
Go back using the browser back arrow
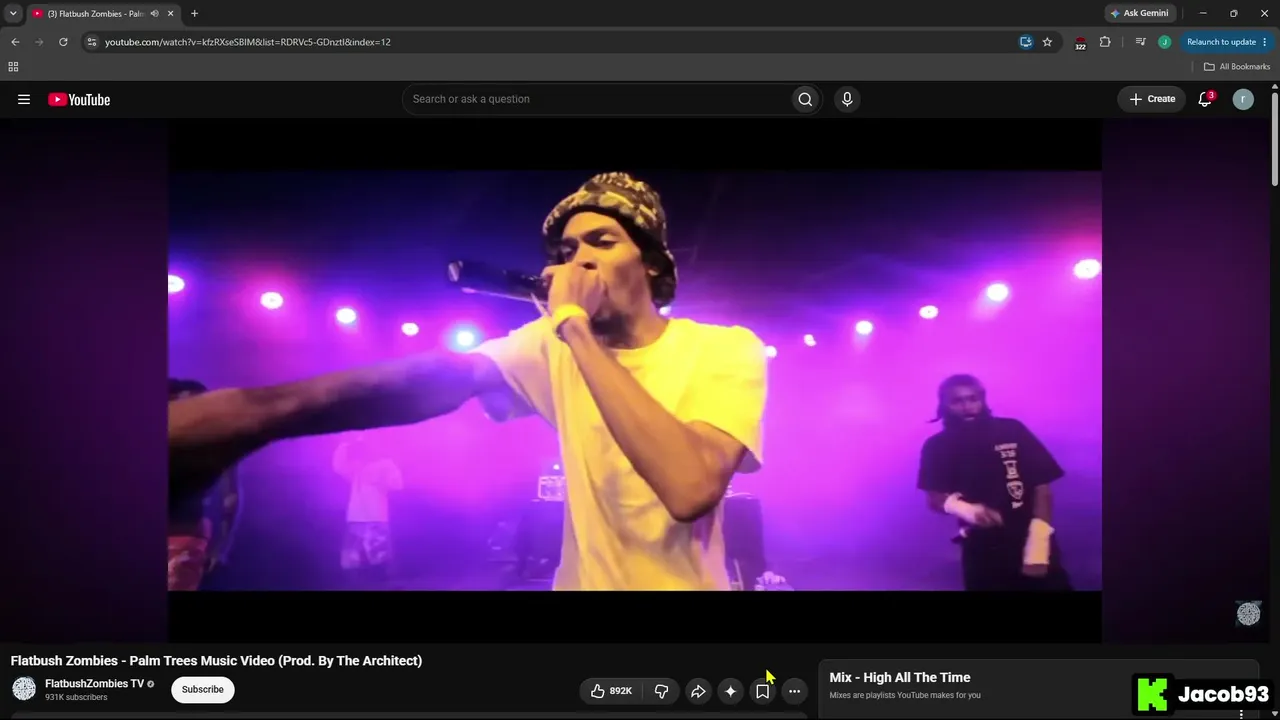click(15, 42)
